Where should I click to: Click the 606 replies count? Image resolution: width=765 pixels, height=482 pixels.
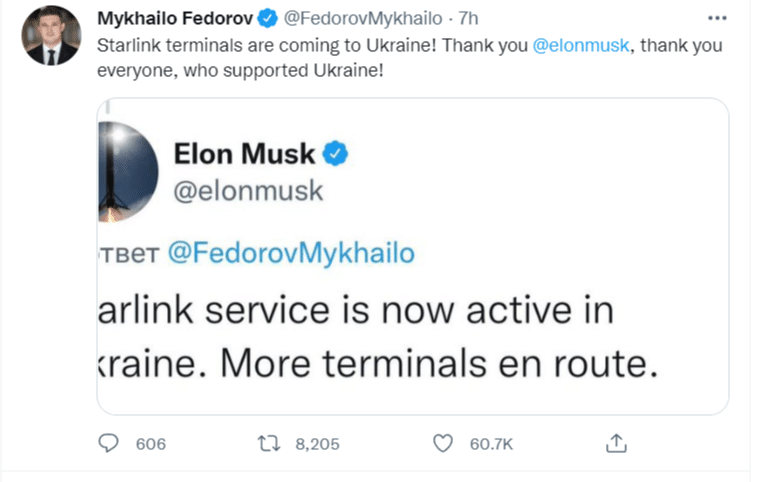[x=150, y=443]
